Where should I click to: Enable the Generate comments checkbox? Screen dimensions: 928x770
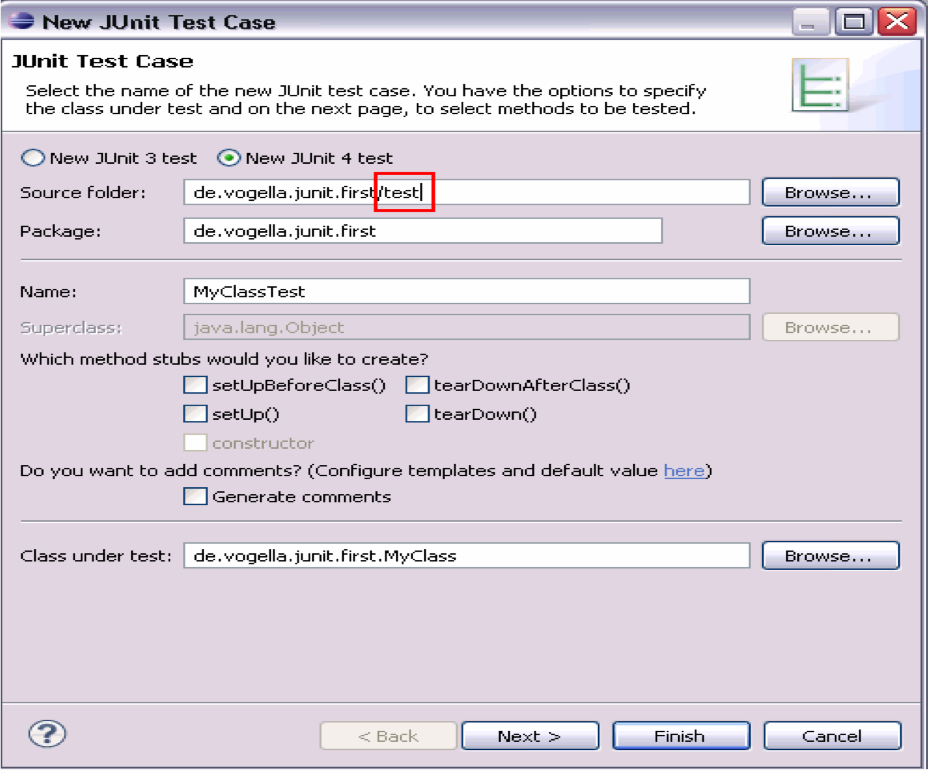195,497
